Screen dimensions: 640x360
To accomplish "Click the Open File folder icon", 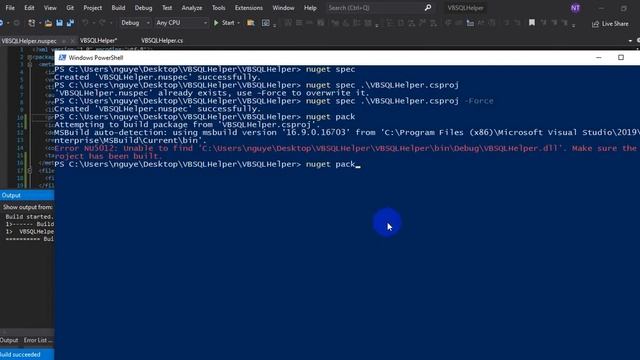I will click(48, 23).
